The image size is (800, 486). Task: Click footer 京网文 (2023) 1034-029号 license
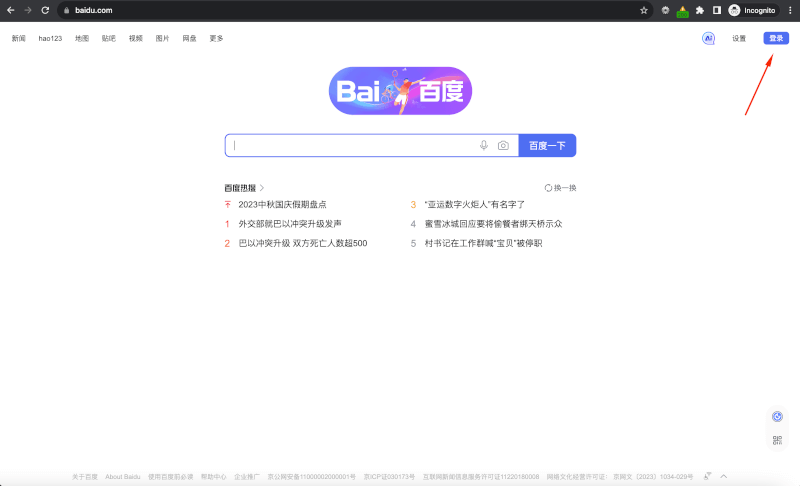pos(653,477)
